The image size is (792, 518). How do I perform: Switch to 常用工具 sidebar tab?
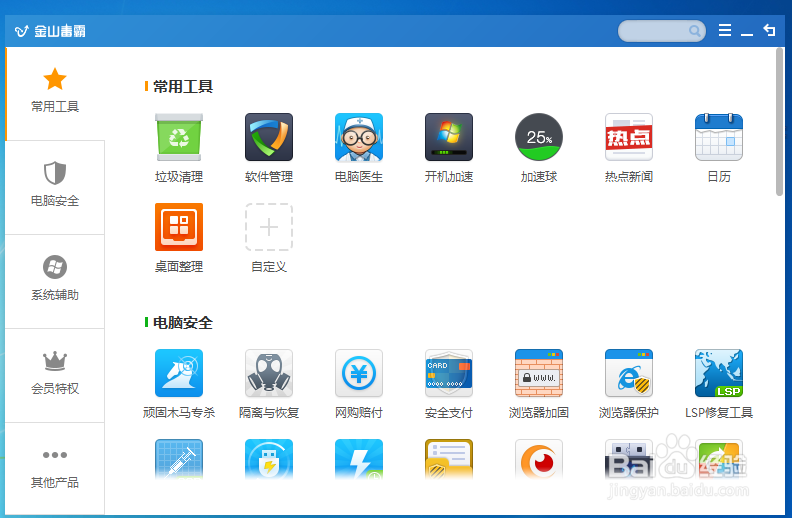(x=55, y=93)
